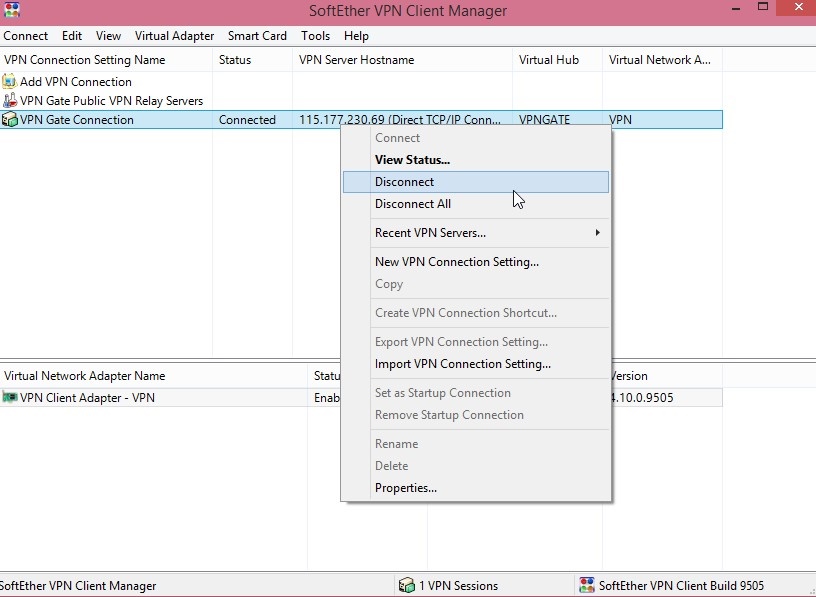Click the VPN Sessions icon in status bar

click(x=406, y=585)
